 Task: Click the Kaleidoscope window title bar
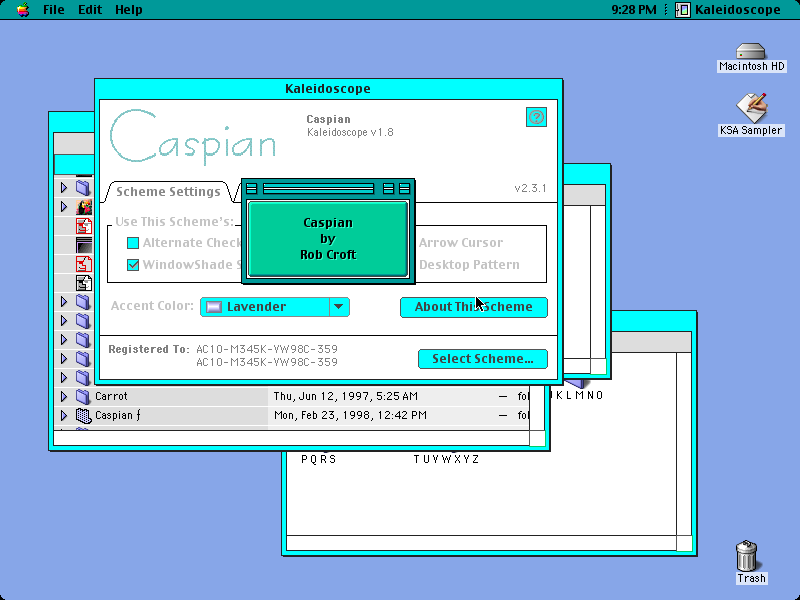pos(328,89)
